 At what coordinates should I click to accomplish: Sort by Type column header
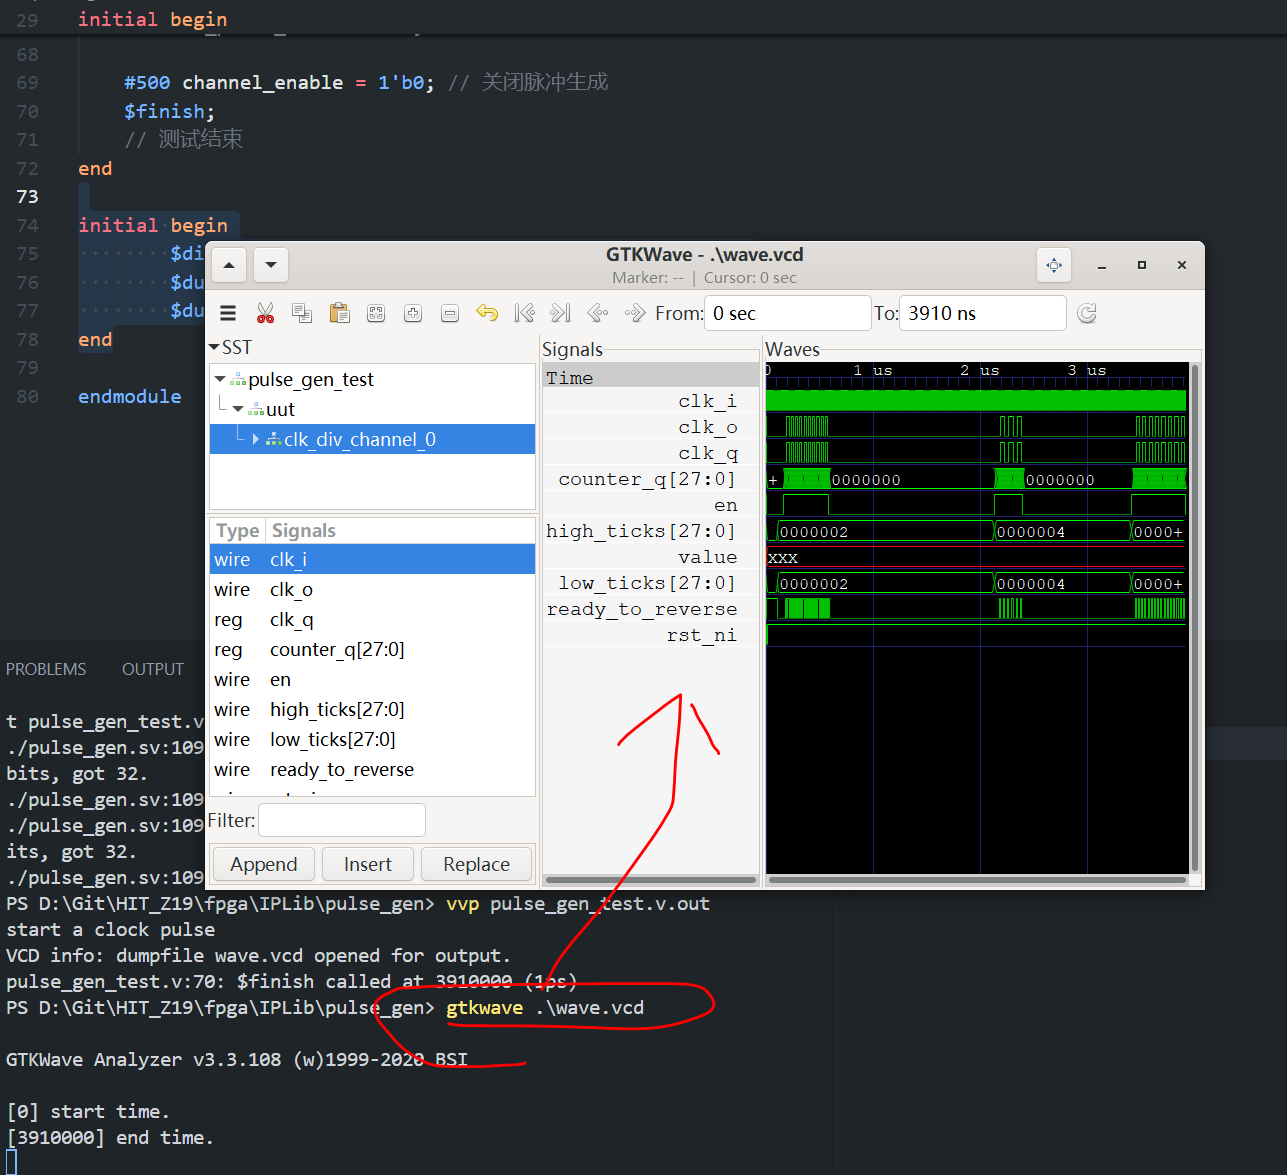click(238, 530)
